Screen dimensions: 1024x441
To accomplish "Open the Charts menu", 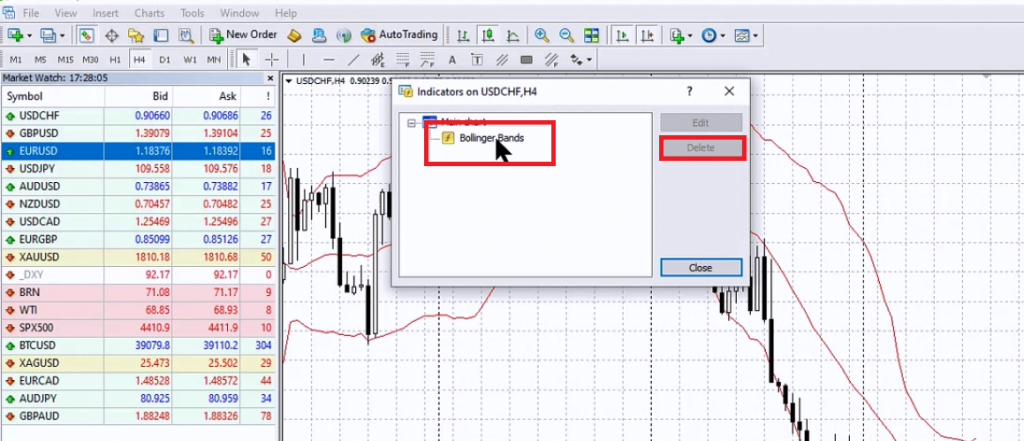I will (150, 13).
